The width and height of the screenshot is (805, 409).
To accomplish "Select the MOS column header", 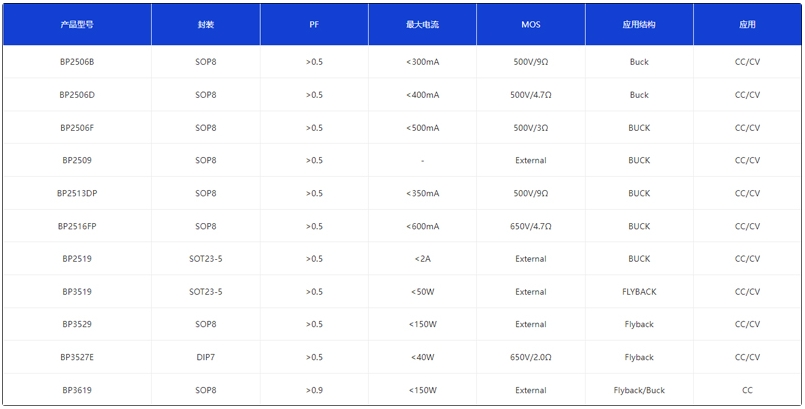I will [530, 24].
